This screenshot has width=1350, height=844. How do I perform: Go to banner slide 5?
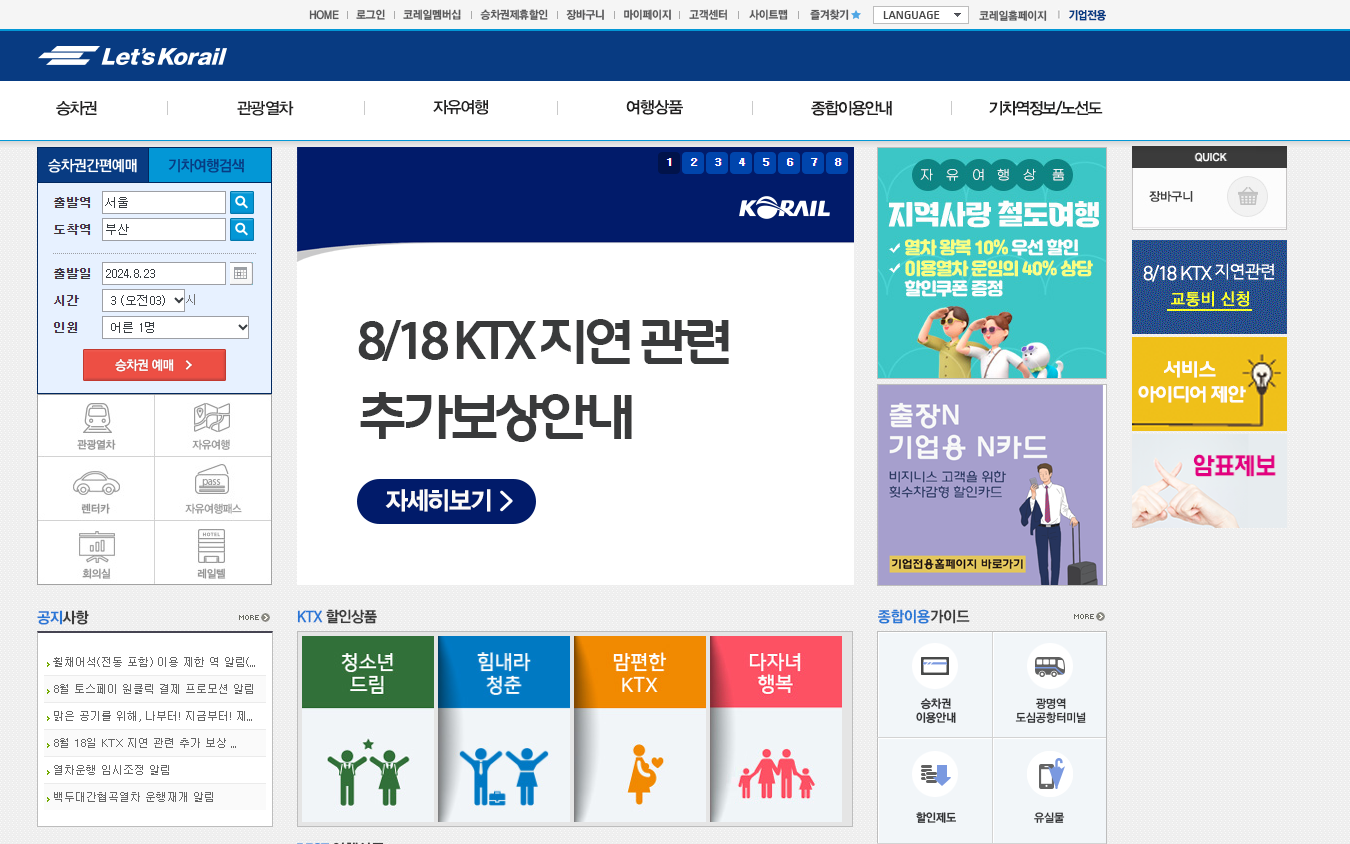point(765,162)
